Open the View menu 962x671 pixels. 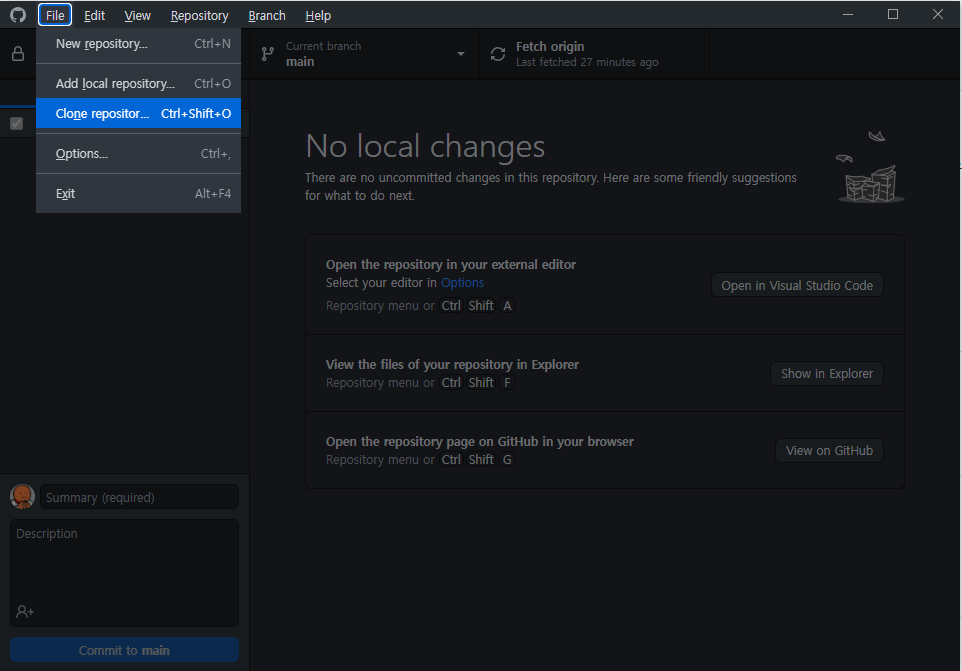137,15
